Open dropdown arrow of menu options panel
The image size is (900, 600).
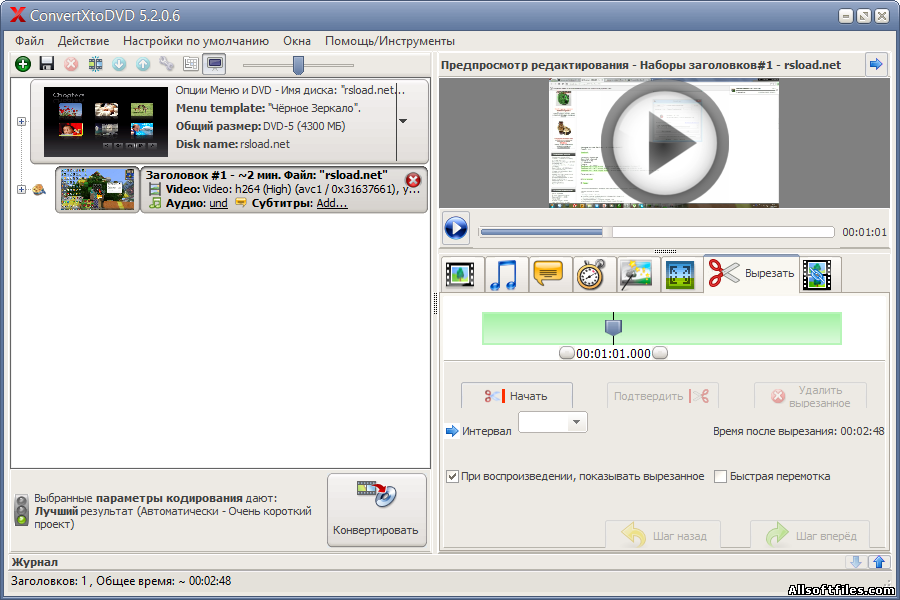tap(403, 121)
